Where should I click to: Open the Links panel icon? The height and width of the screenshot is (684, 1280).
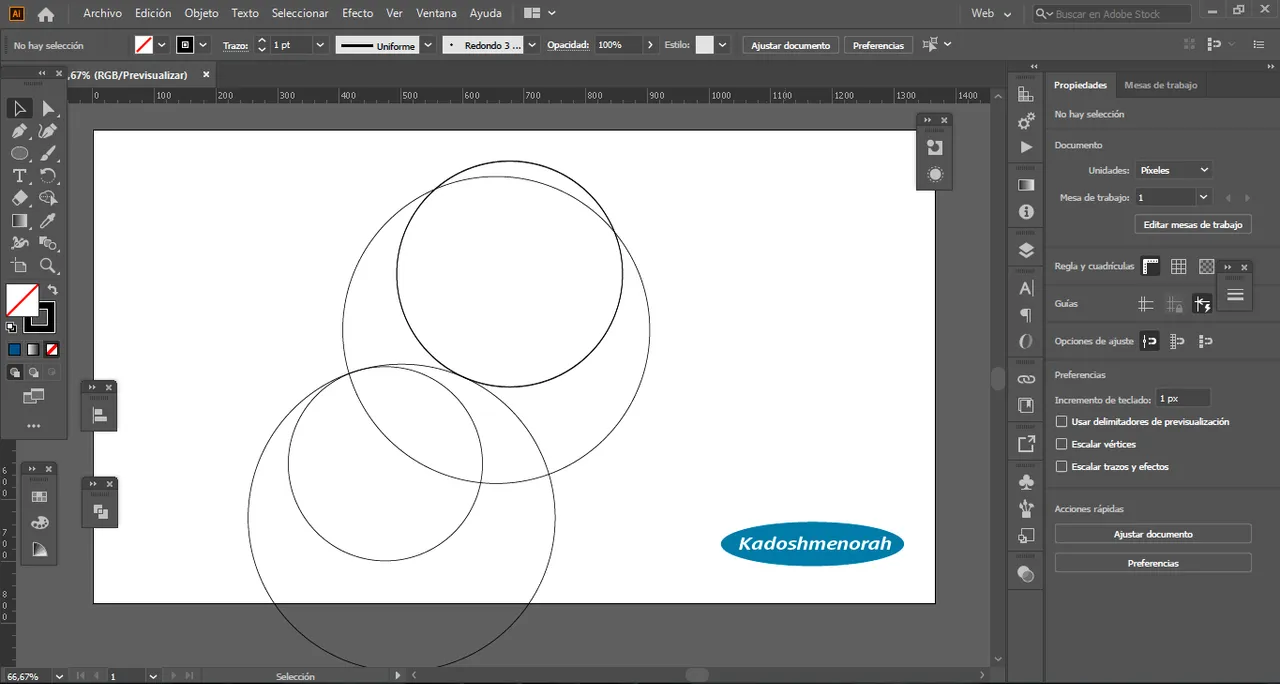[1026, 379]
